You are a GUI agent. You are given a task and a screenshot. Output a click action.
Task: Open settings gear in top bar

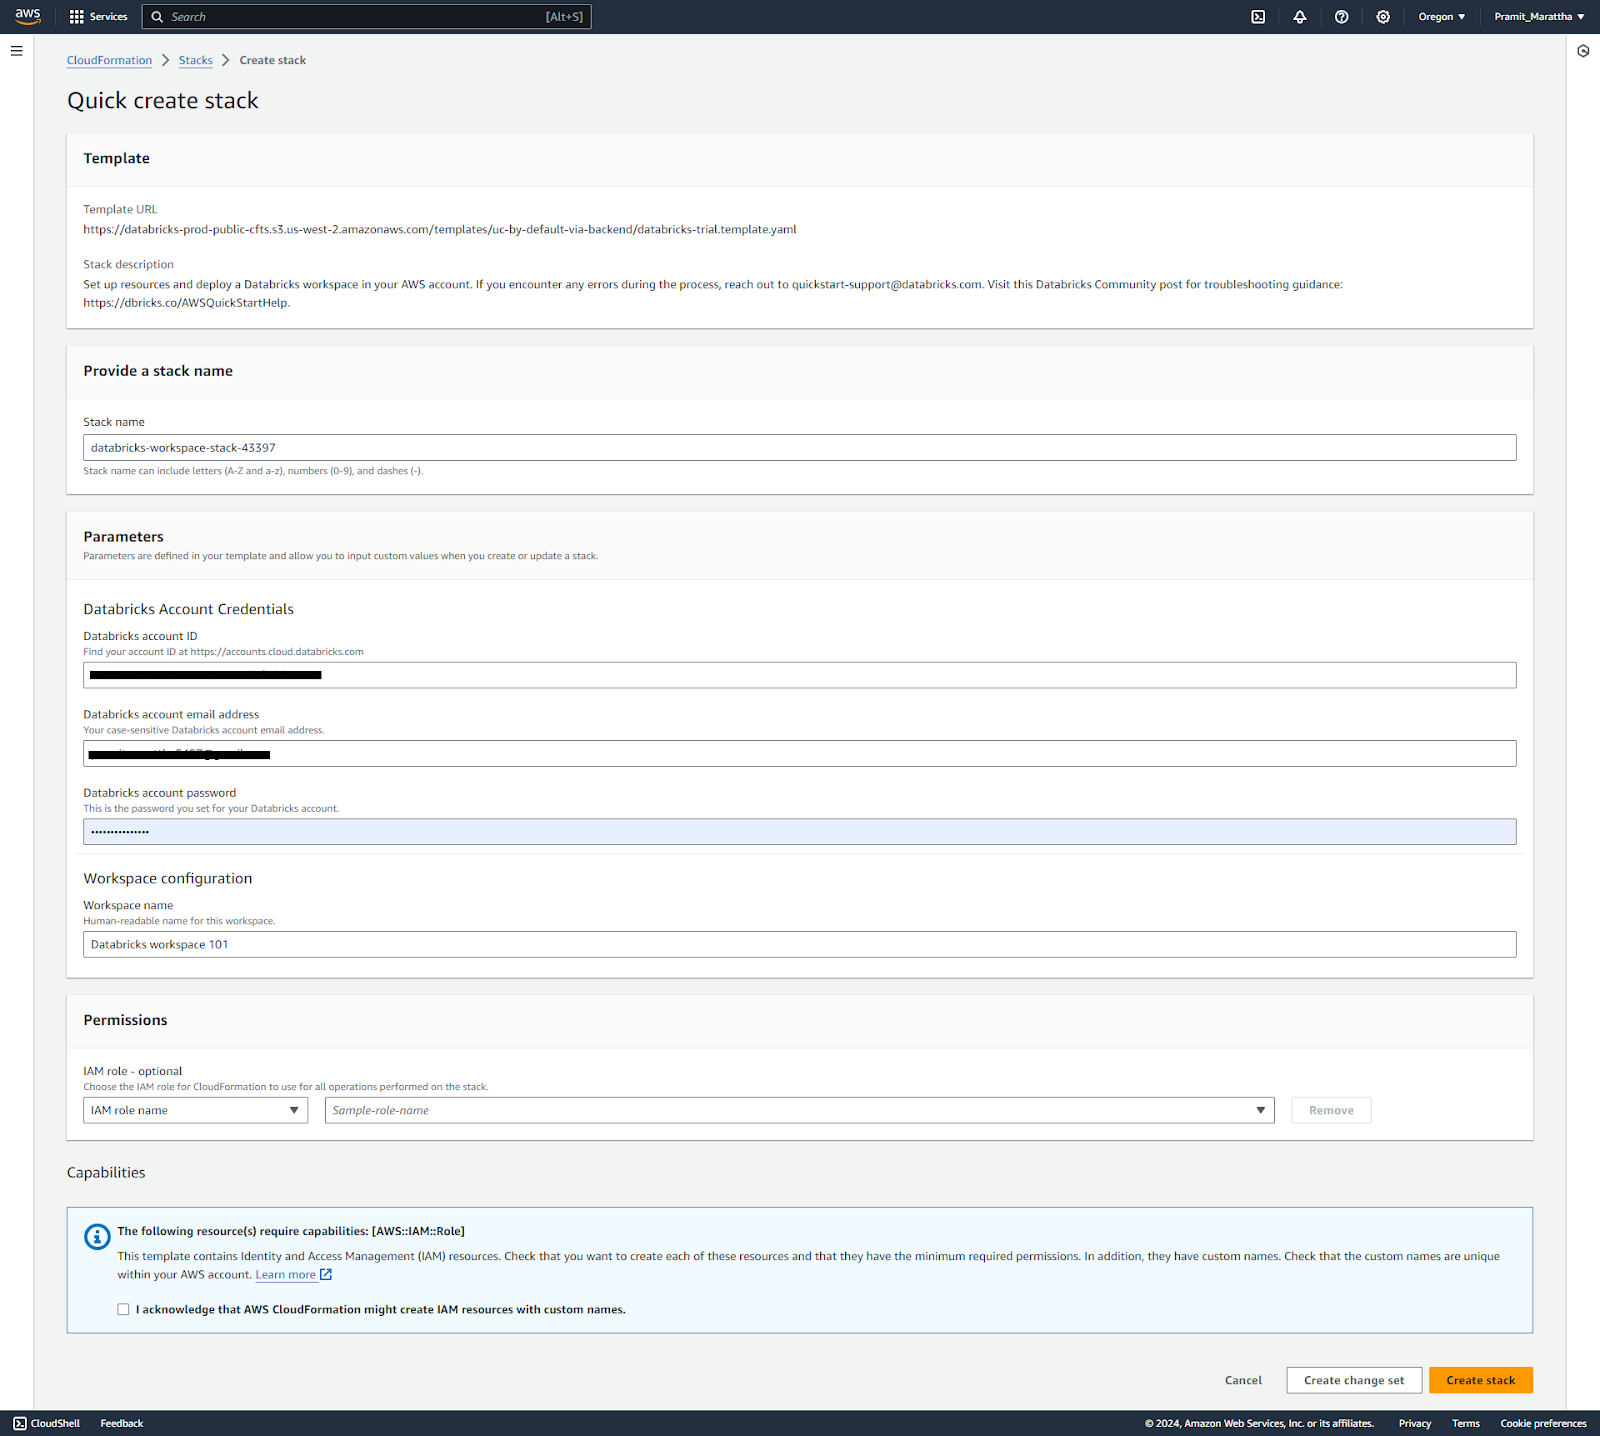1383,17
